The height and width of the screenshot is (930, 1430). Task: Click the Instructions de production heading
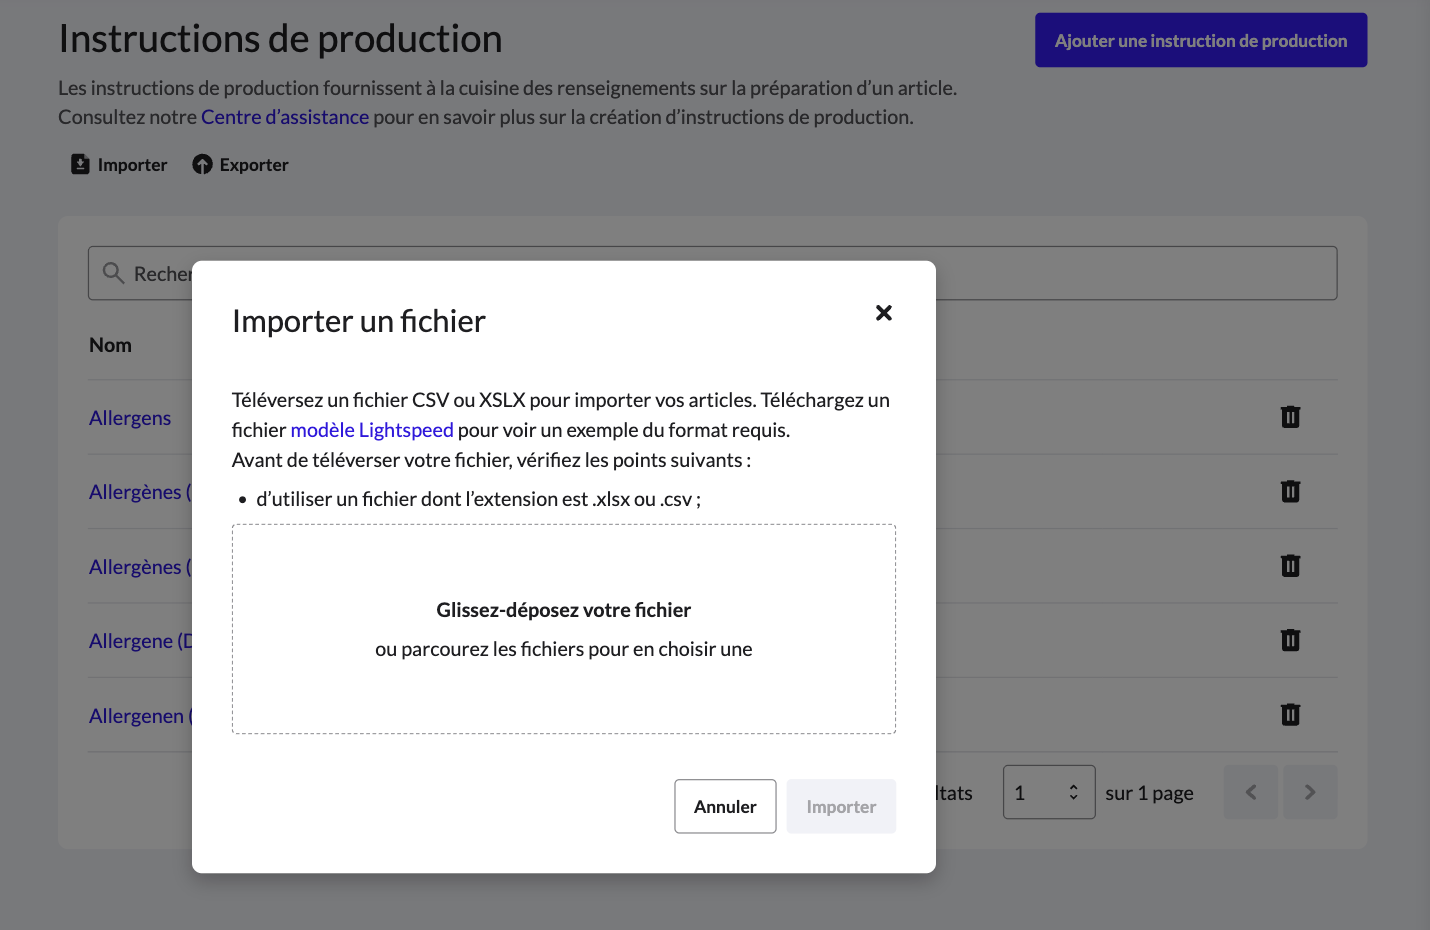(x=280, y=39)
